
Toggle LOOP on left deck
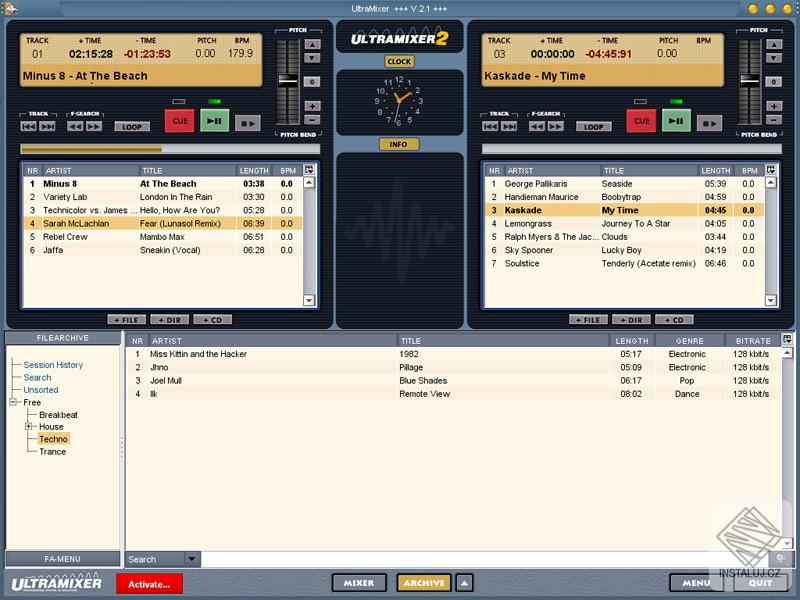(x=132, y=127)
